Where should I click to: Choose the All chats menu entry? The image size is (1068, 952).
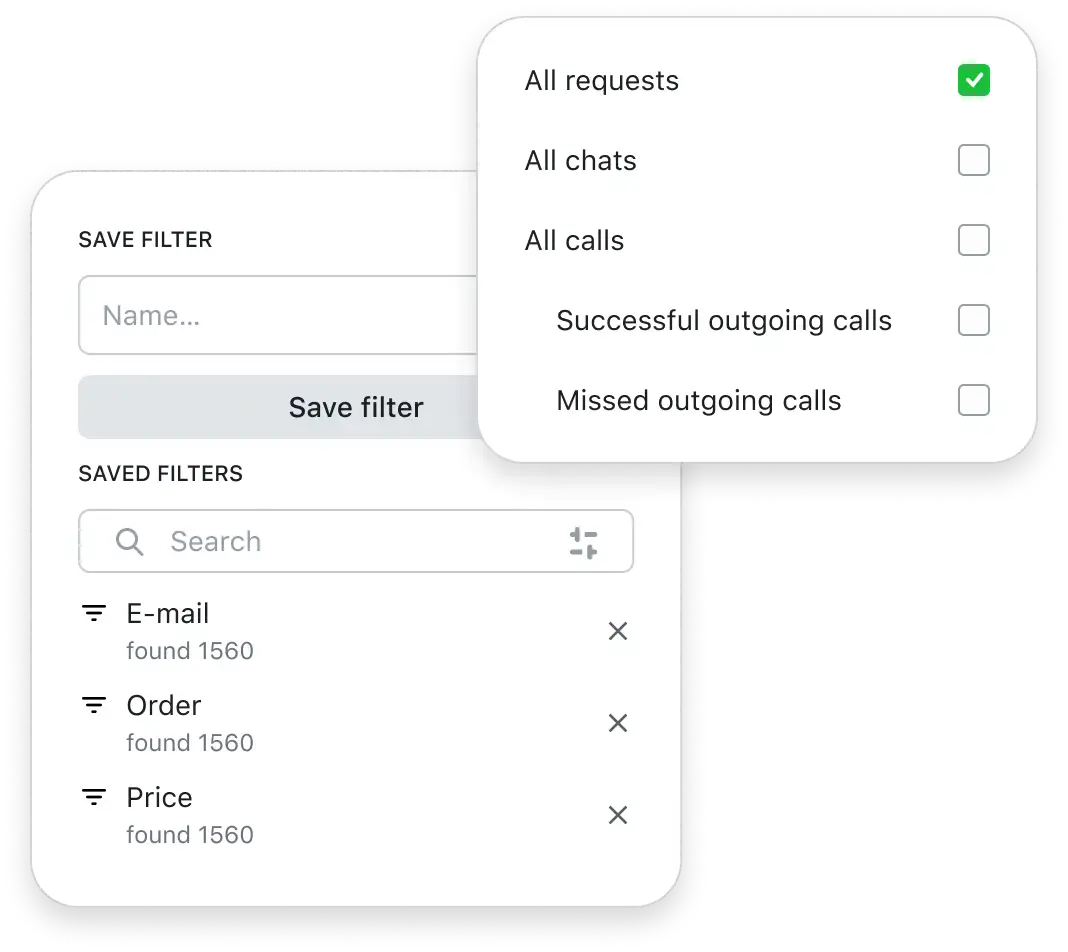tap(580, 161)
